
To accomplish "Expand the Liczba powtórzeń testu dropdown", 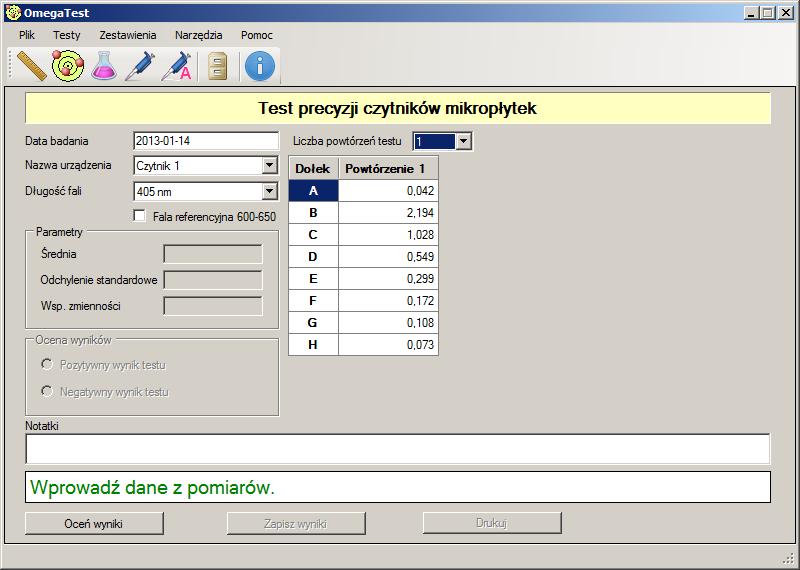I will 462,142.
